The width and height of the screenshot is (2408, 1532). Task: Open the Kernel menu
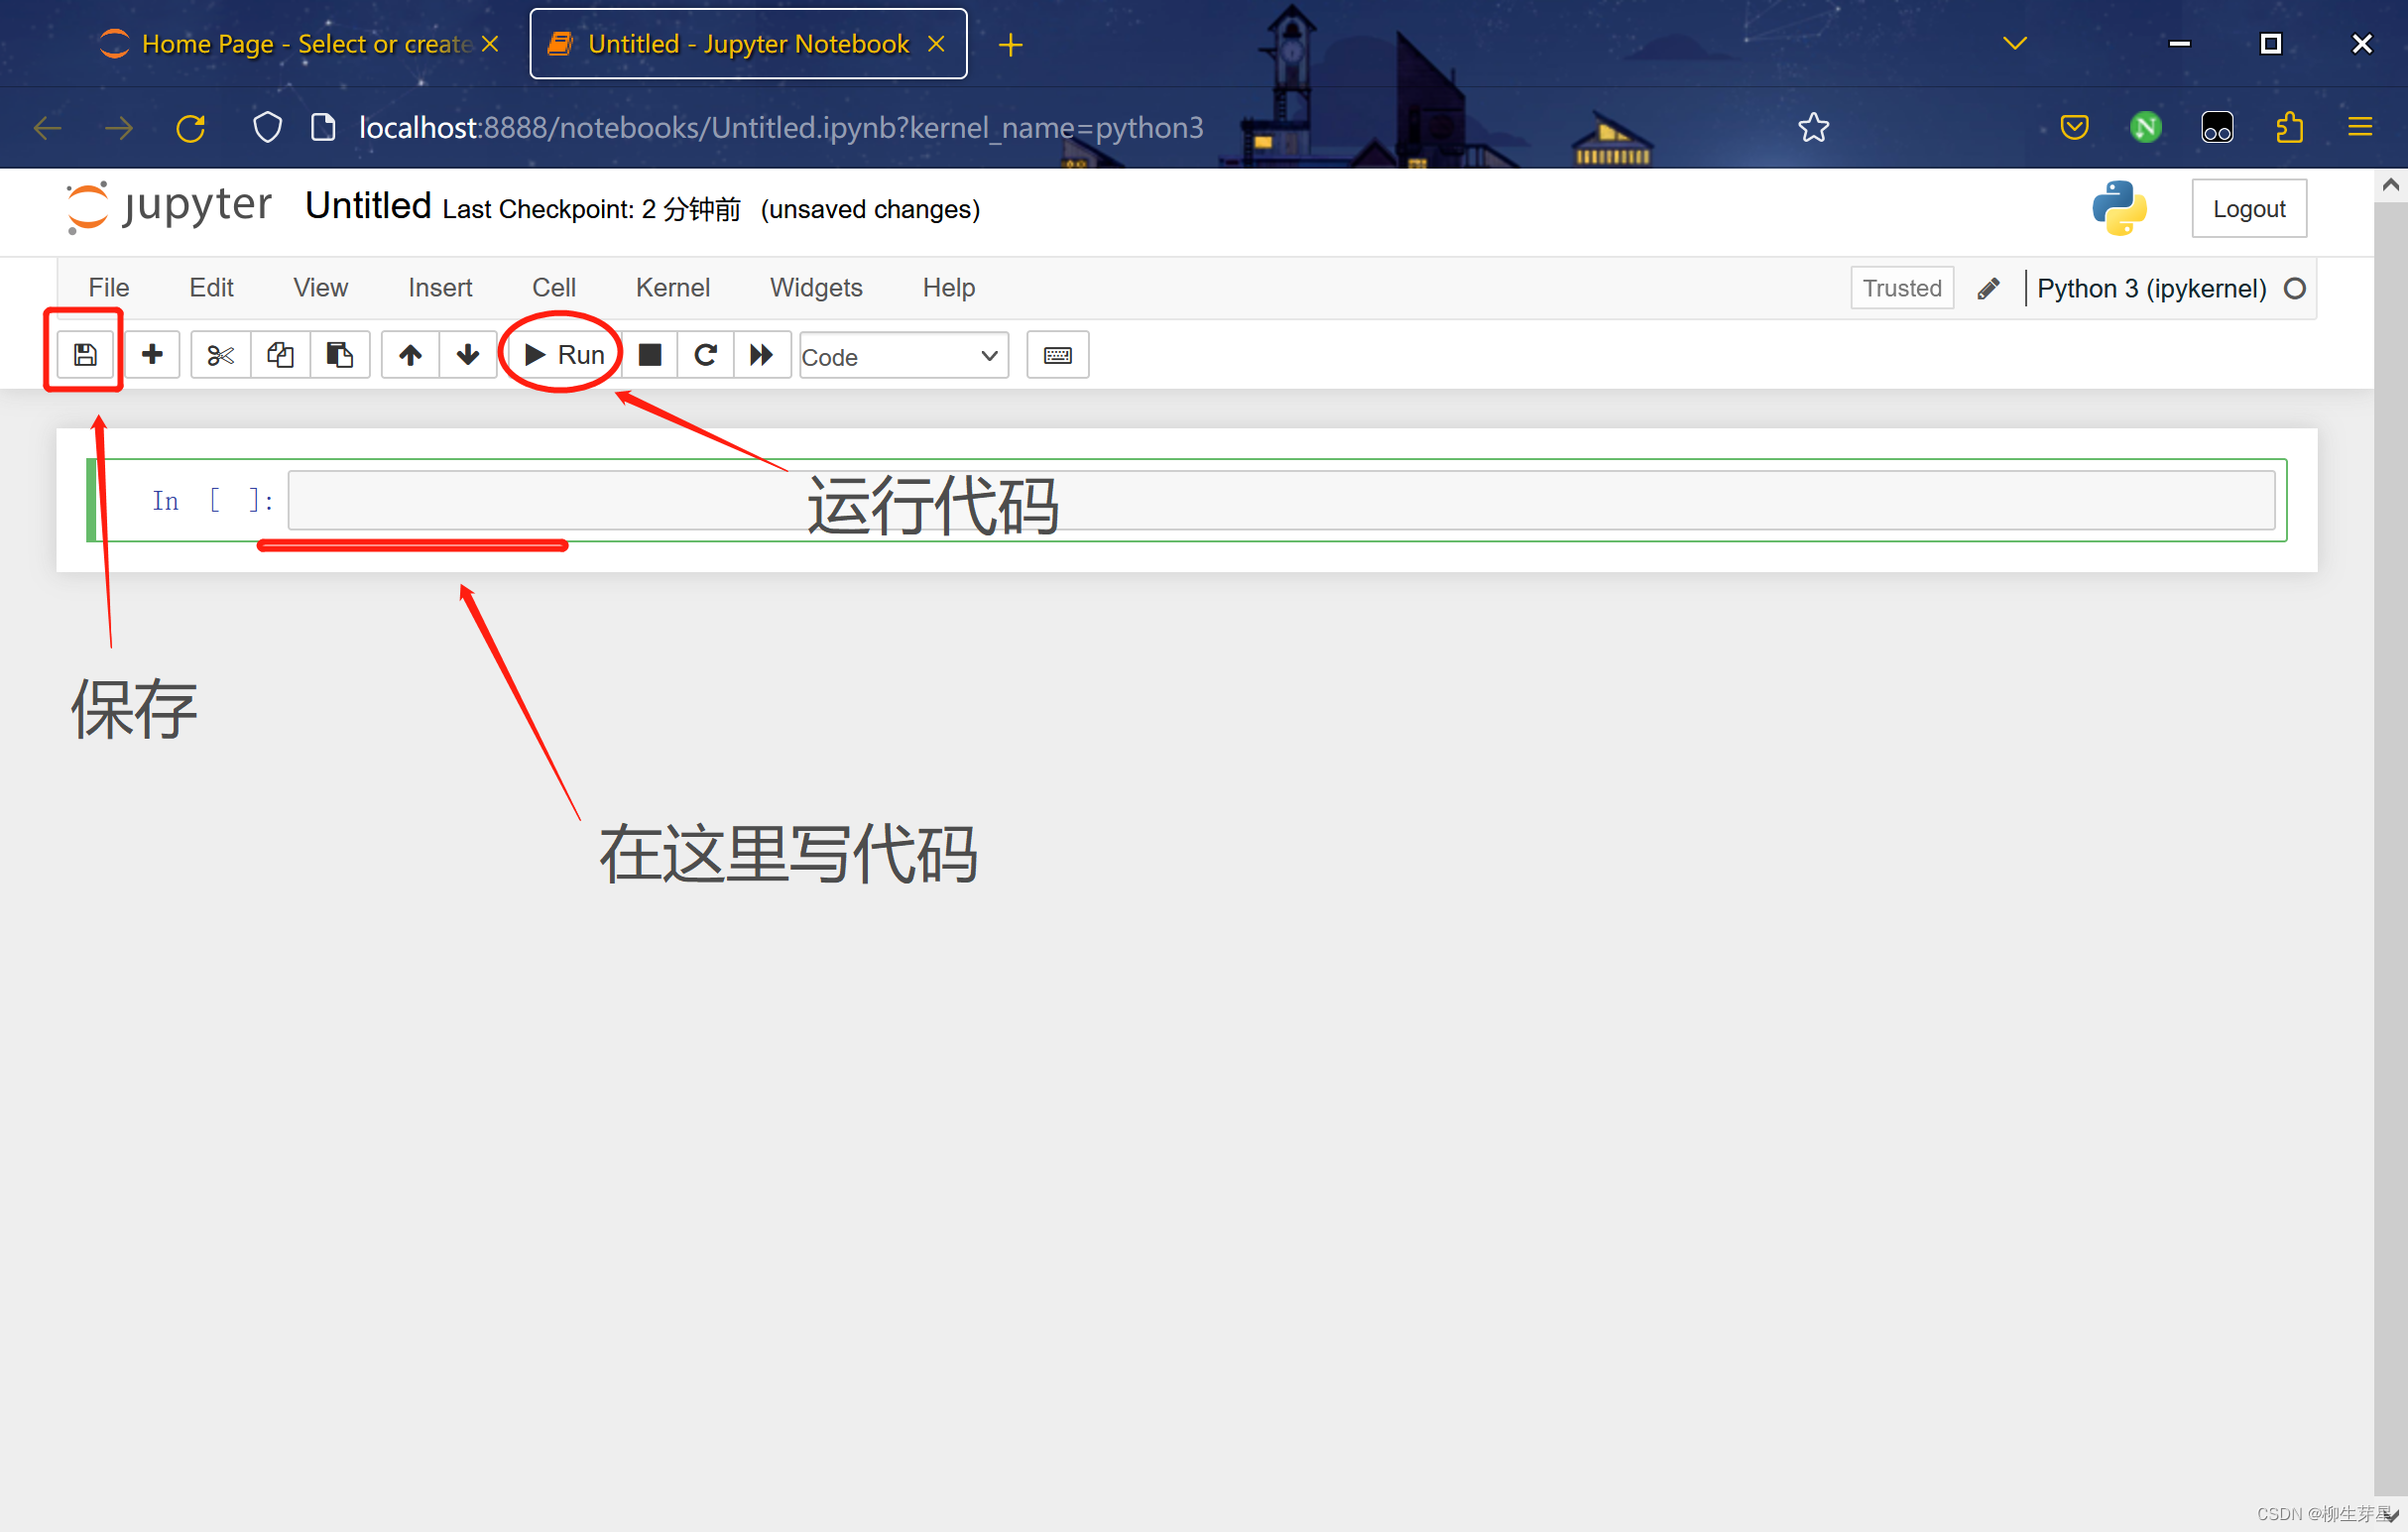coord(672,287)
